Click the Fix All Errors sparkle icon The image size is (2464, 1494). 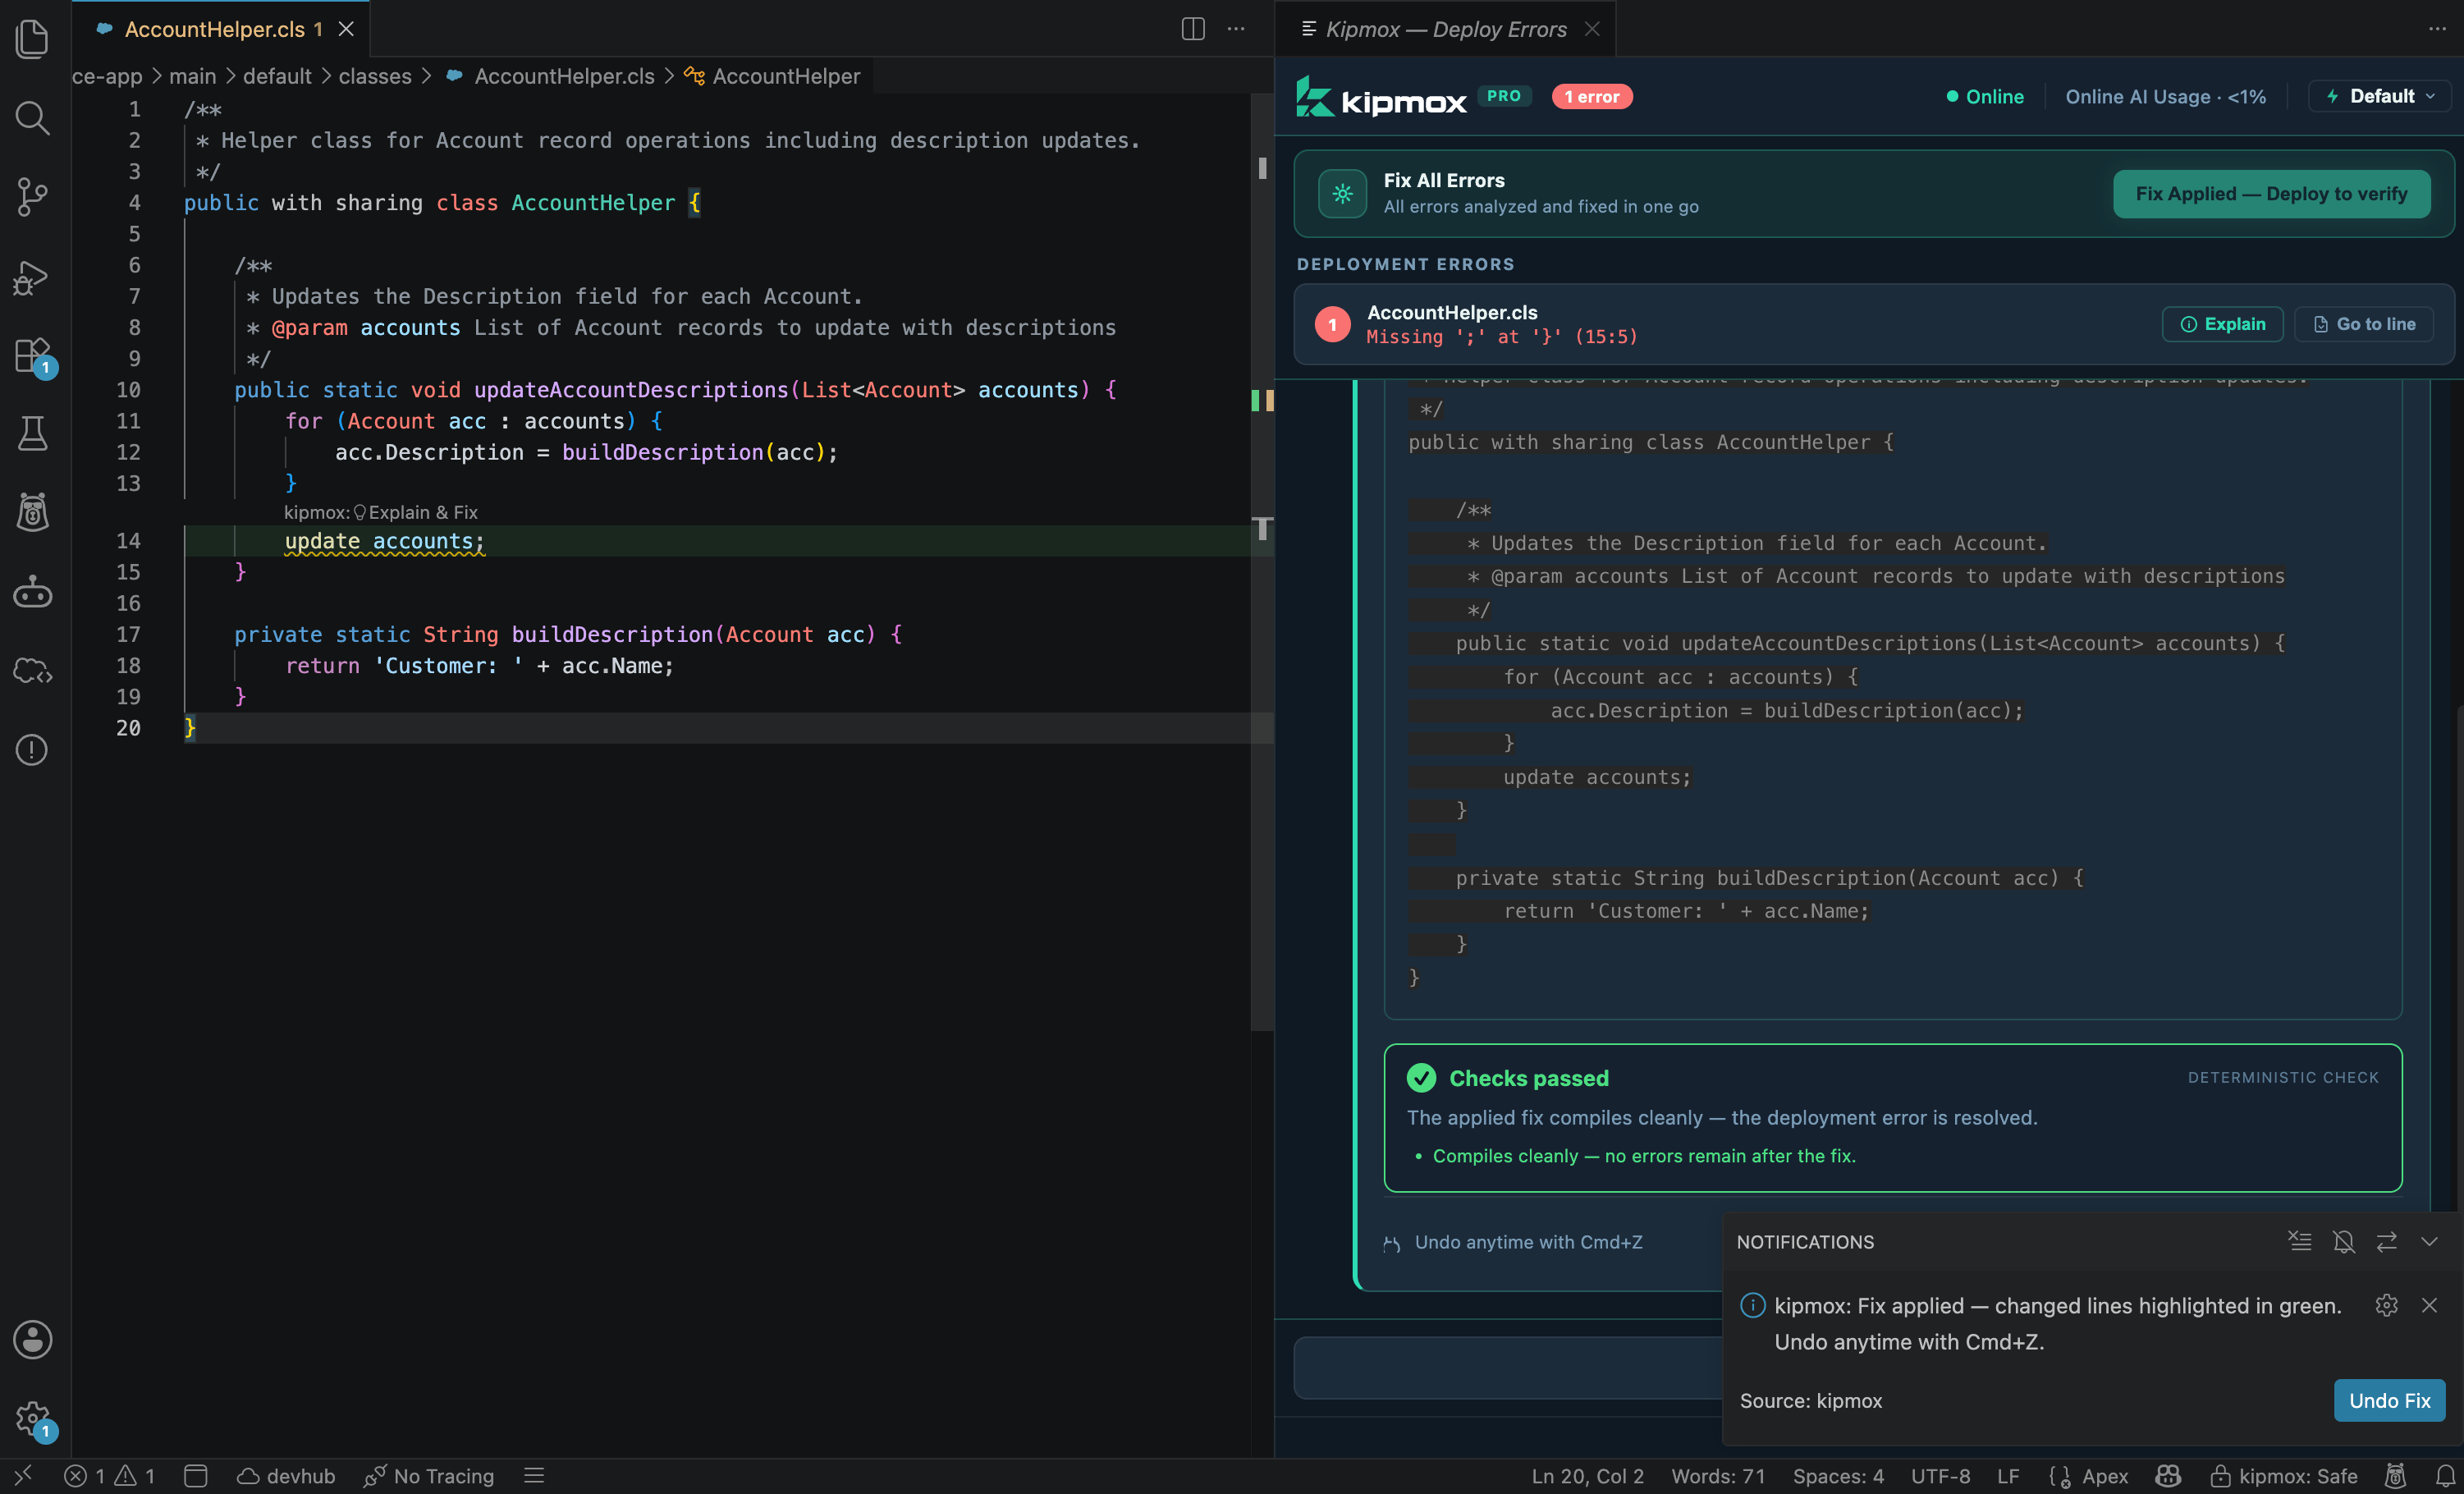click(x=1342, y=194)
